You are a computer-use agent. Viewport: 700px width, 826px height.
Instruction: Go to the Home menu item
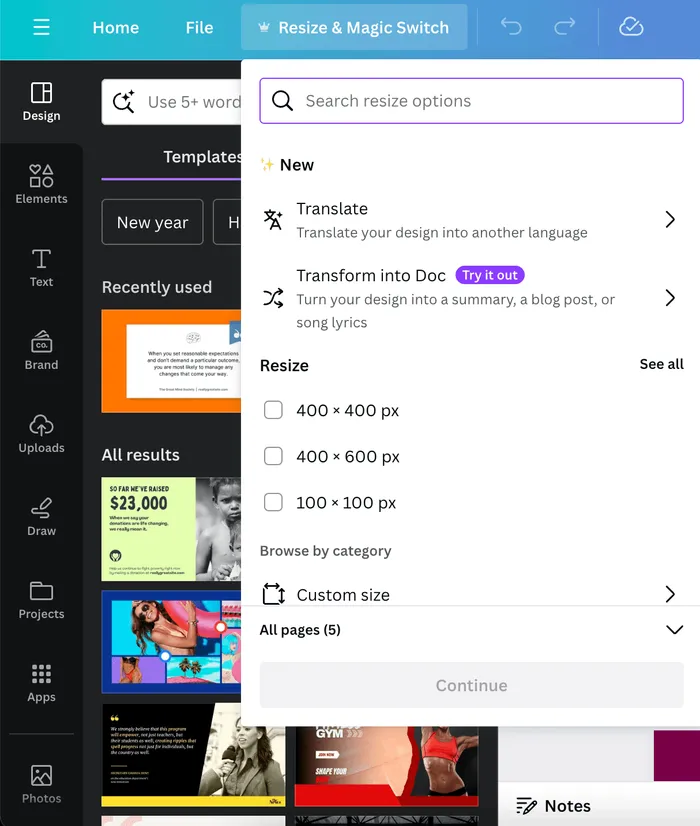[x=116, y=27]
